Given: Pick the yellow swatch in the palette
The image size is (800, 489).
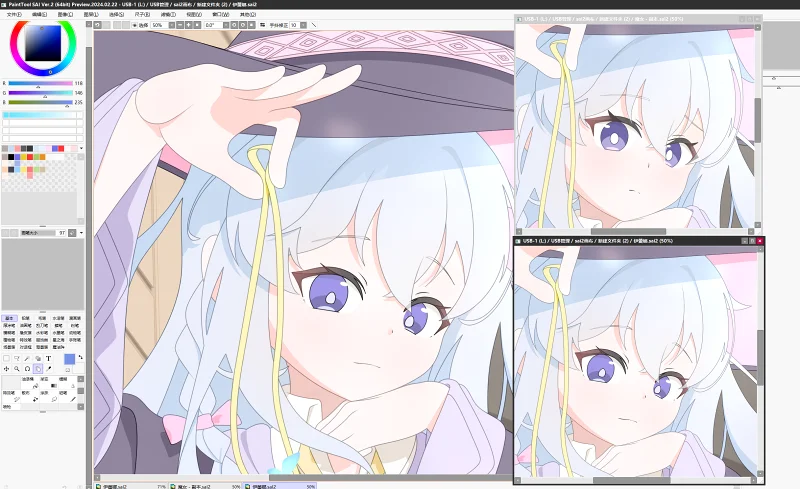Looking at the screenshot, I should coord(23,157).
